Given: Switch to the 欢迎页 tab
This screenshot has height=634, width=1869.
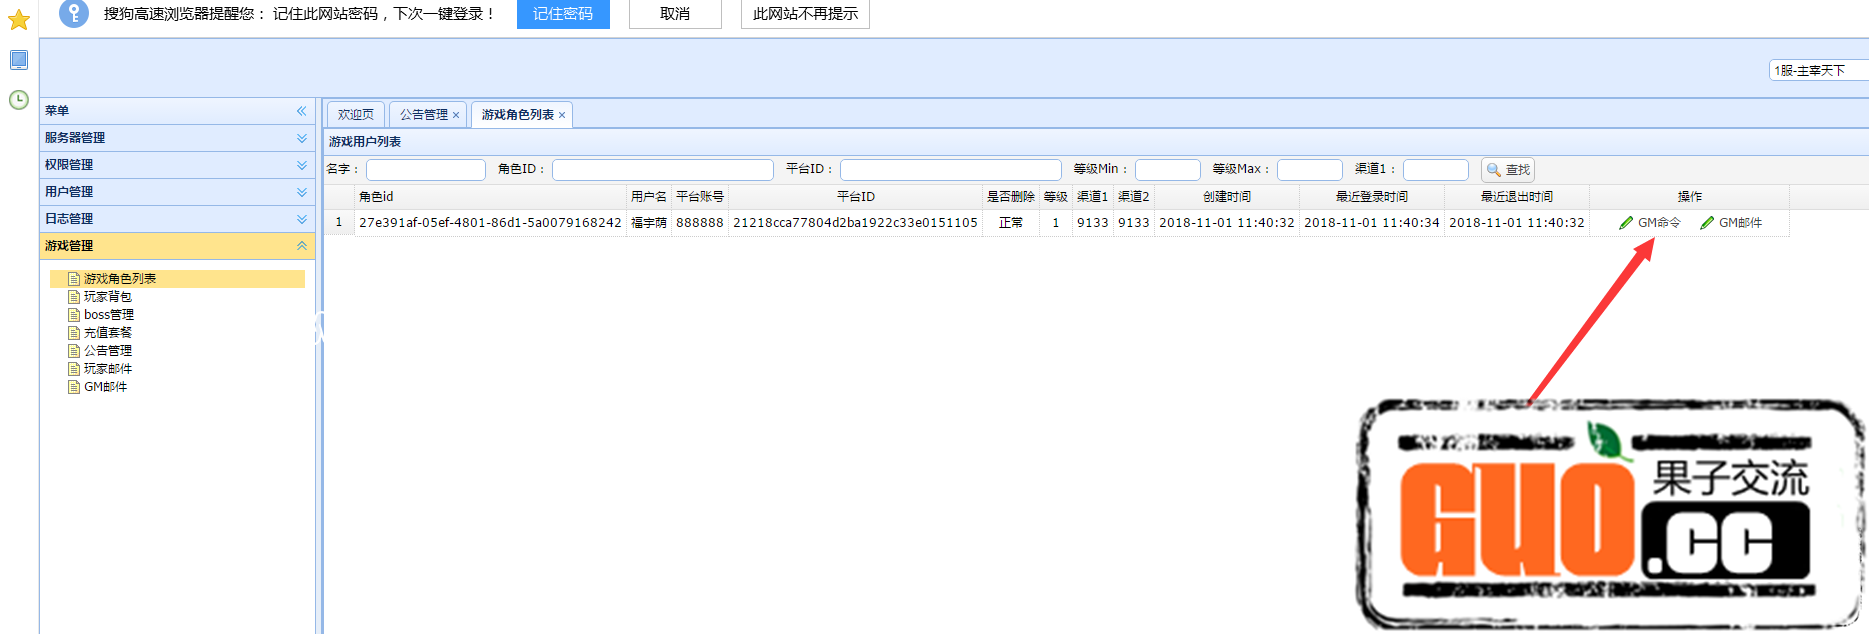Looking at the screenshot, I should [x=355, y=115].
